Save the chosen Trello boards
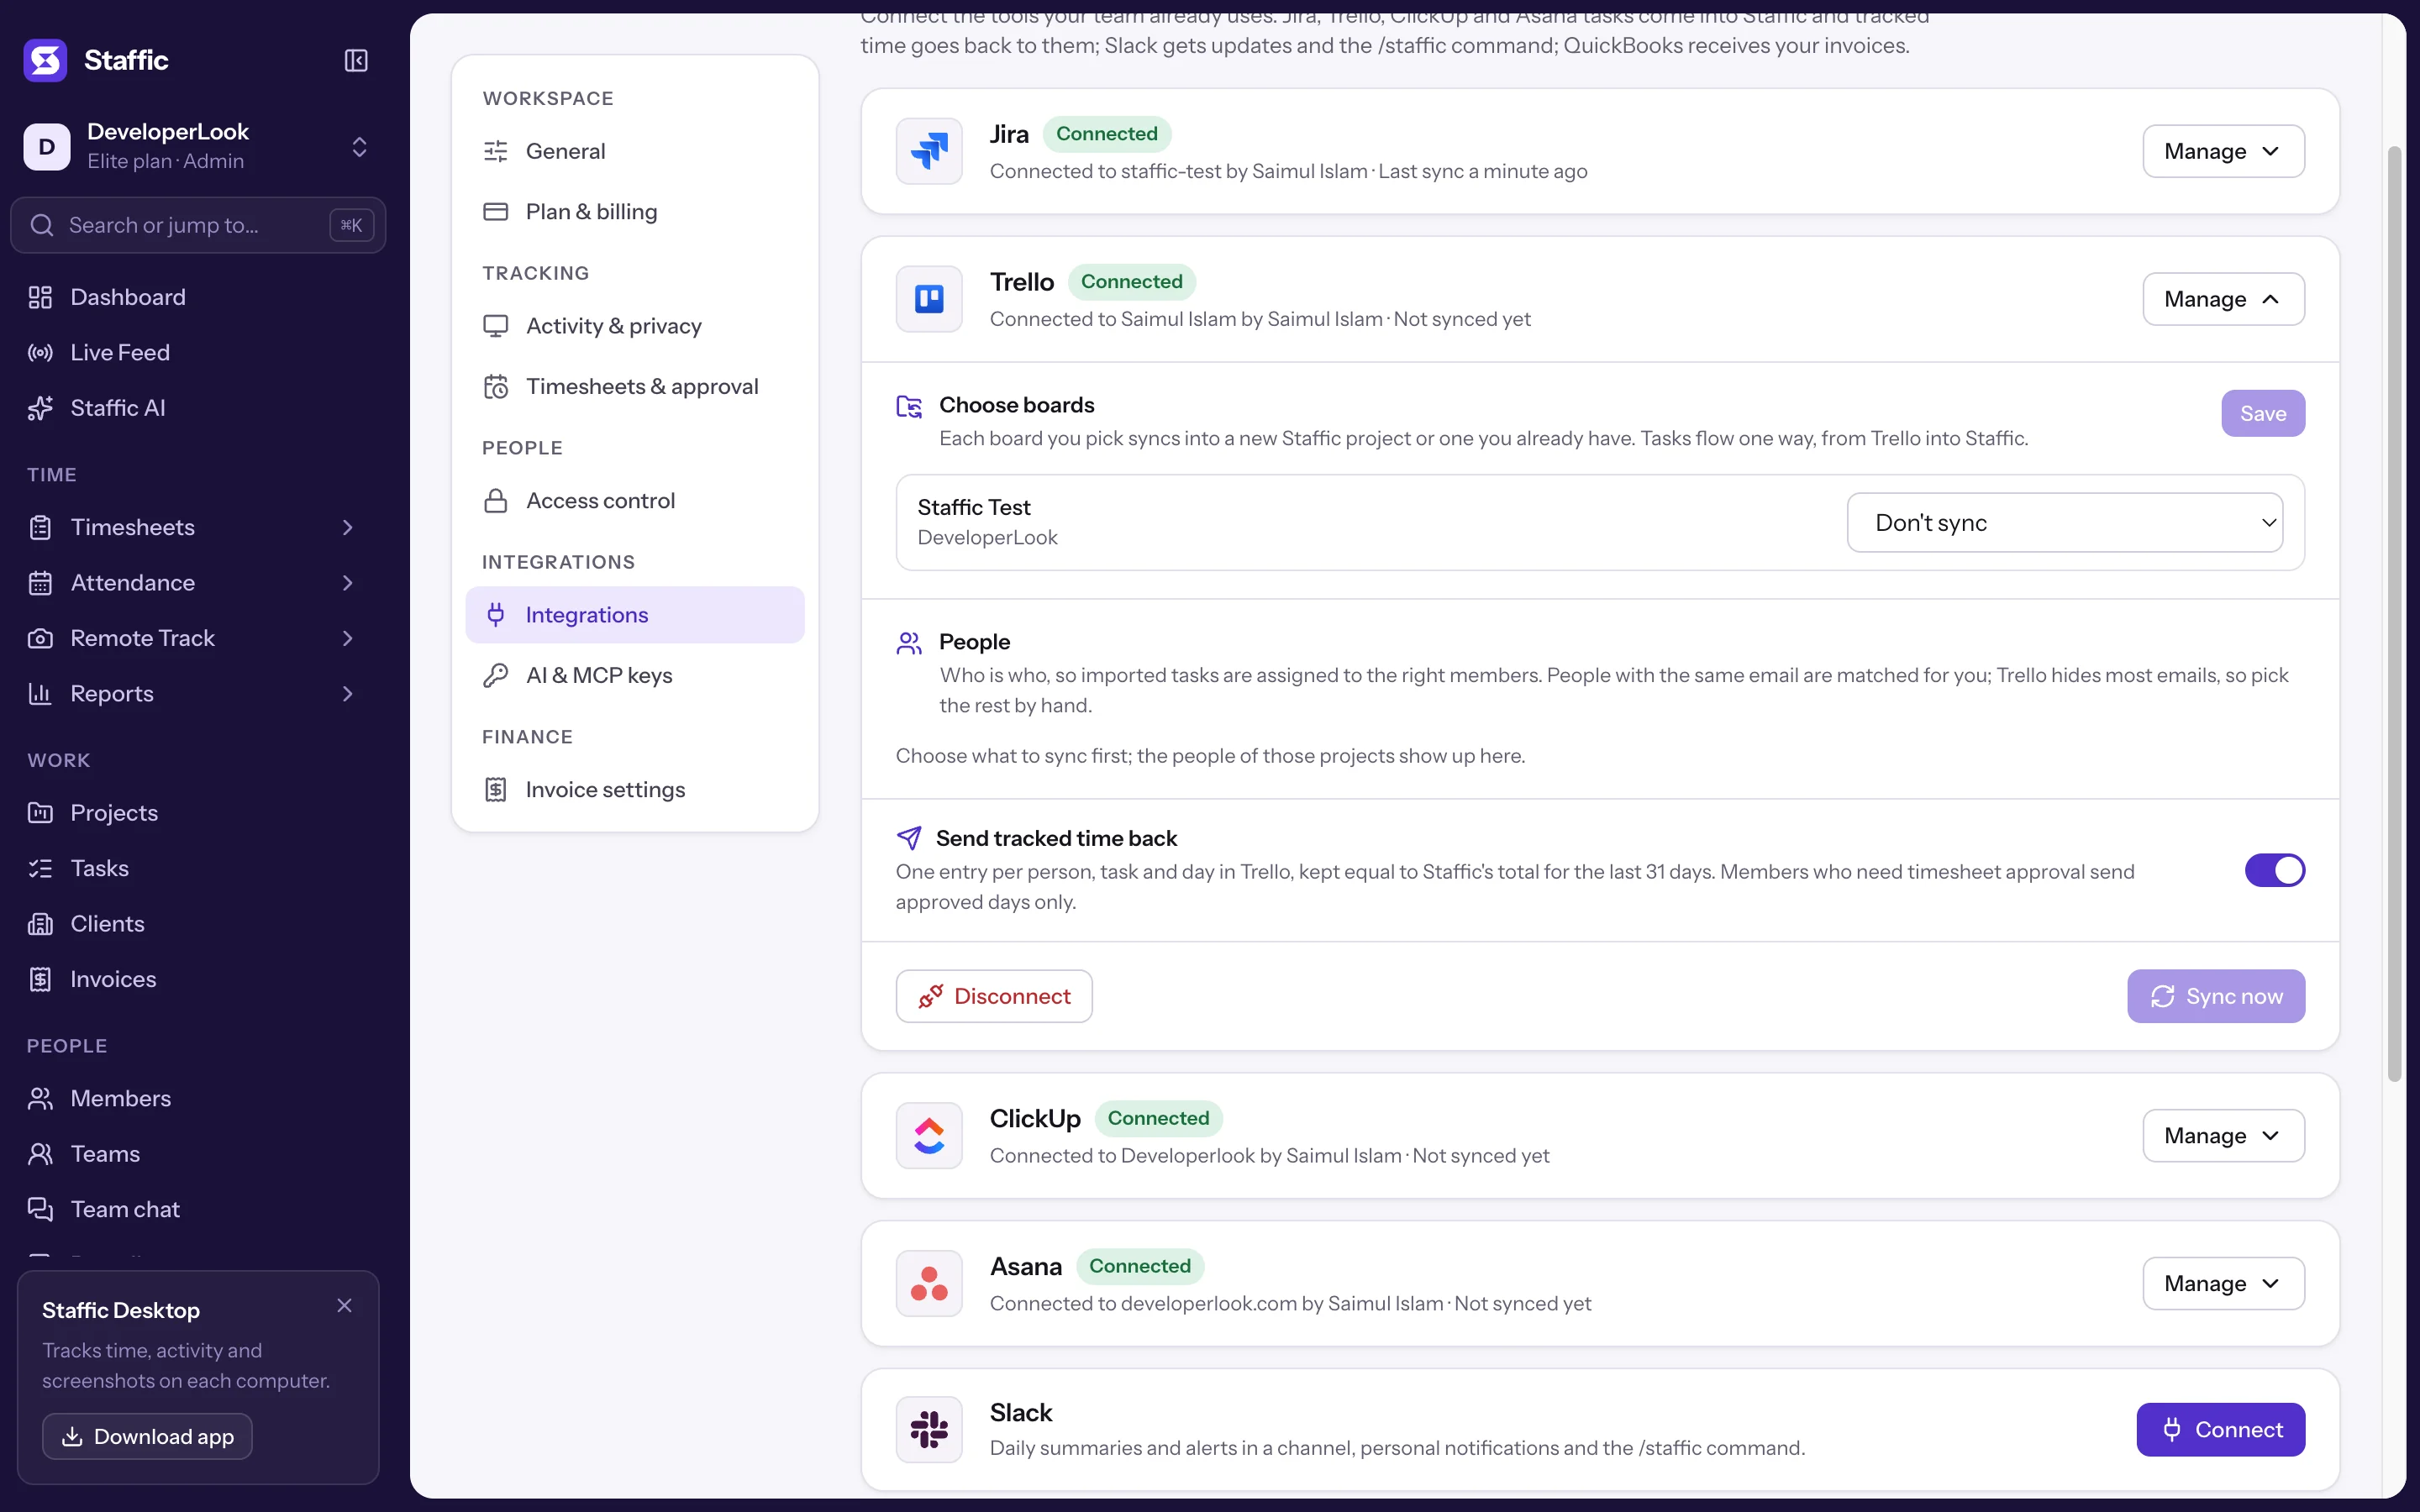 (2262, 413)
